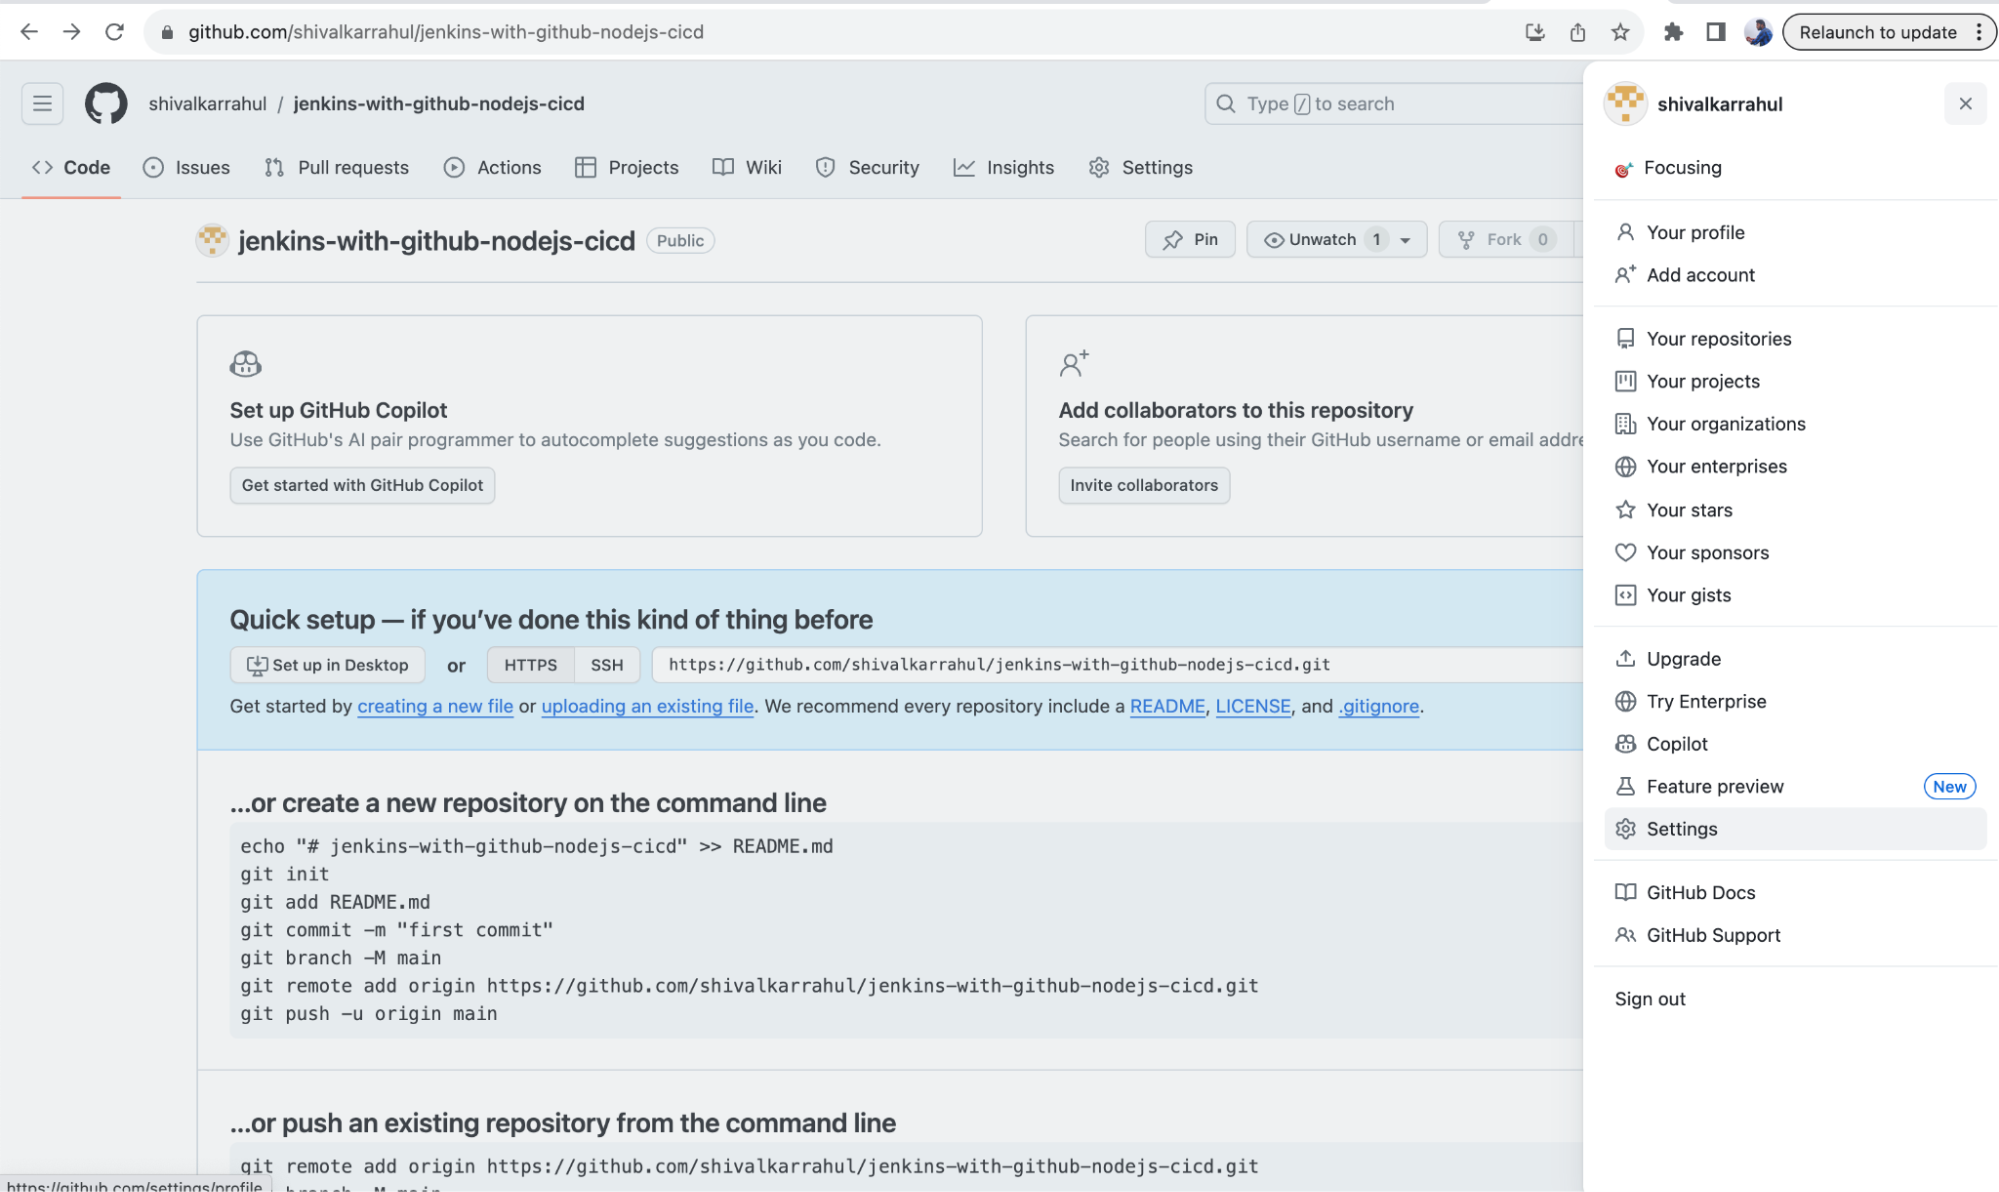The image size is (1999, 1192).
Task: Switch clone URL to SSH
Action: coord(607,664)
